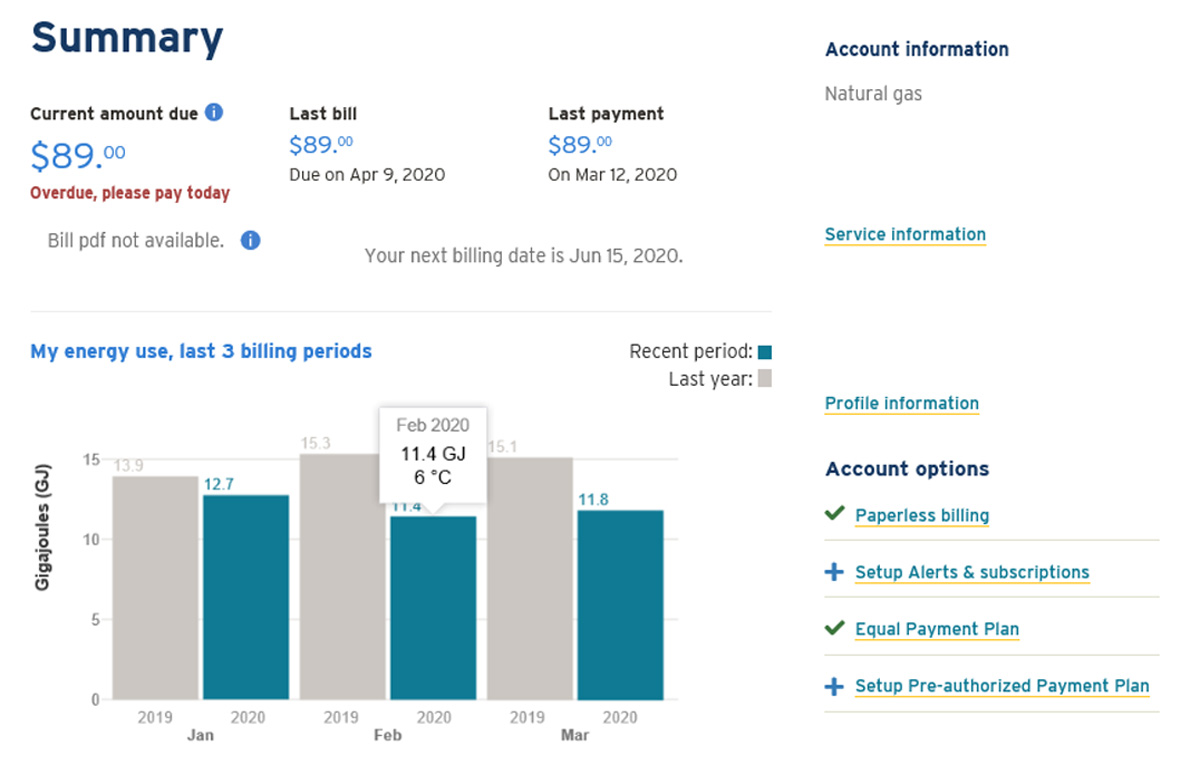The width and height of the screenshot is (1200, 765).
Task: Click the next billing date Jun 15 notice
Action: [524, 256]
